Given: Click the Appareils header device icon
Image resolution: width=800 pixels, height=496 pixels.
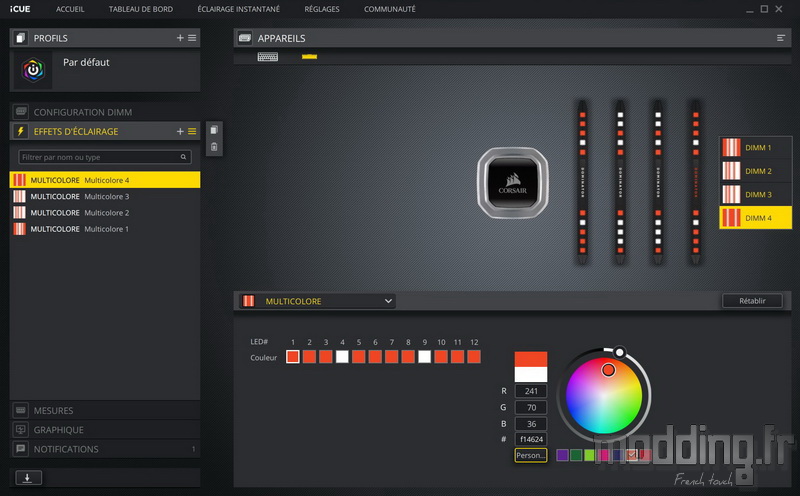Looking at the screenshot, I should pyautogui.click(x=245, y=38).
